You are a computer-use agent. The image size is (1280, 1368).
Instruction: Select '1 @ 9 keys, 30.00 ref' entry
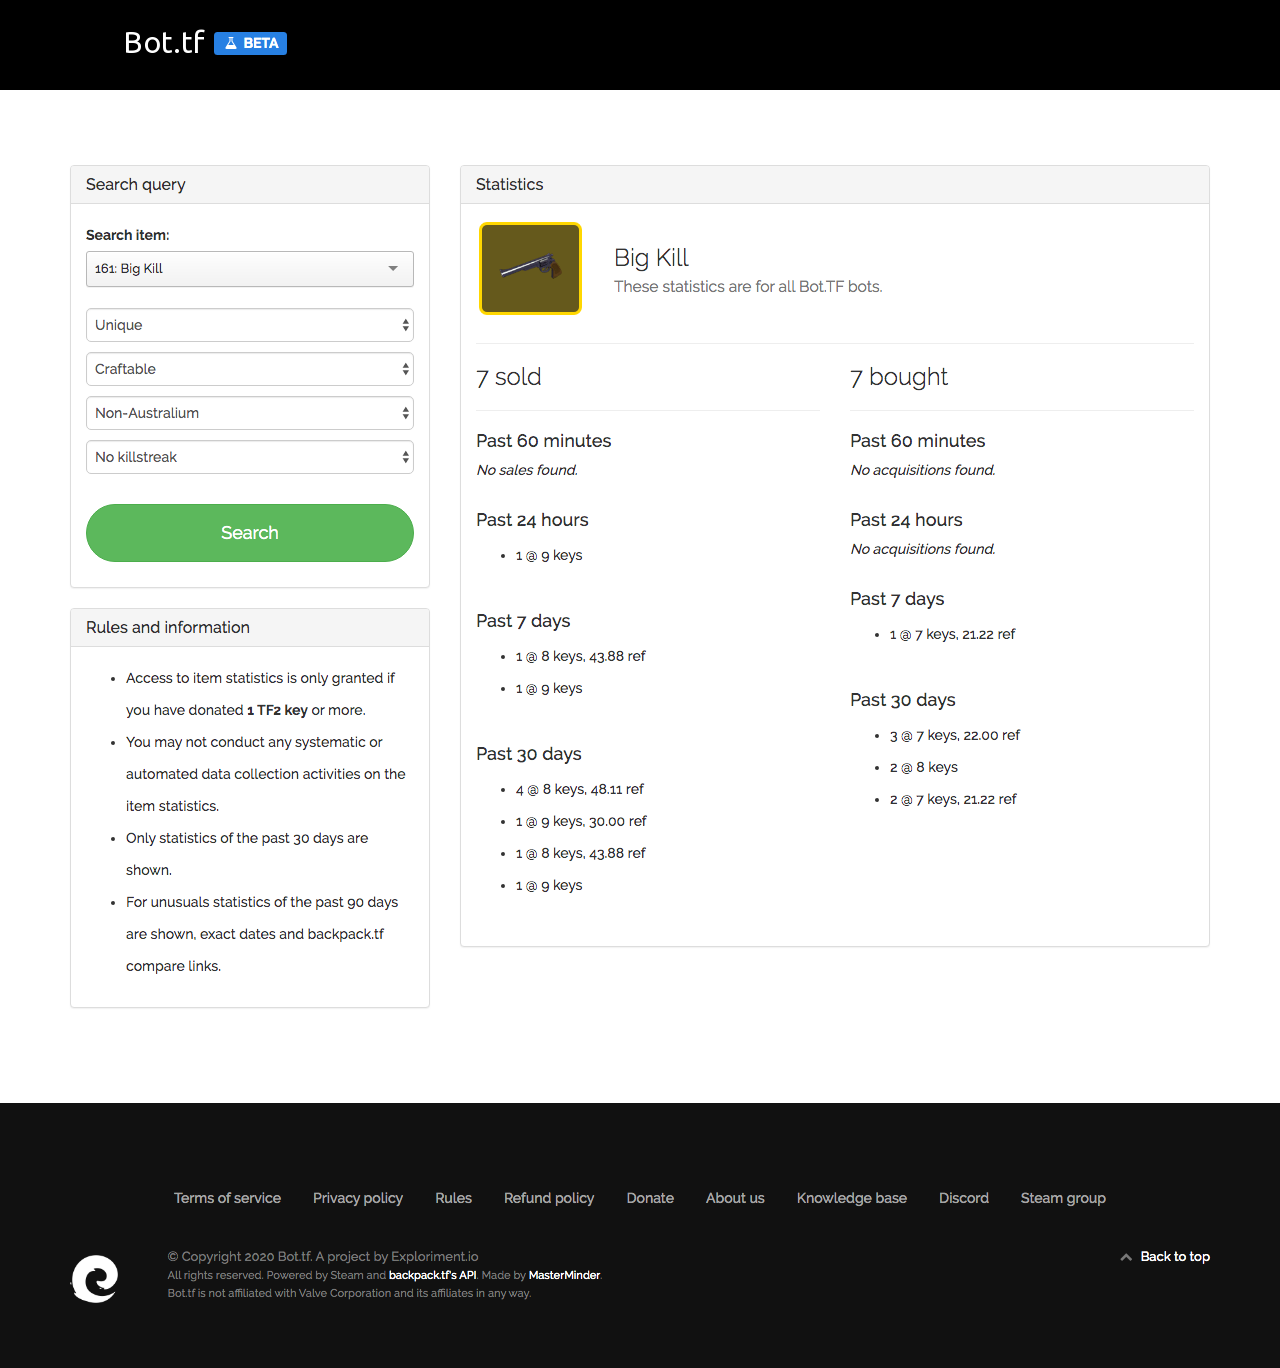(581, 821)
